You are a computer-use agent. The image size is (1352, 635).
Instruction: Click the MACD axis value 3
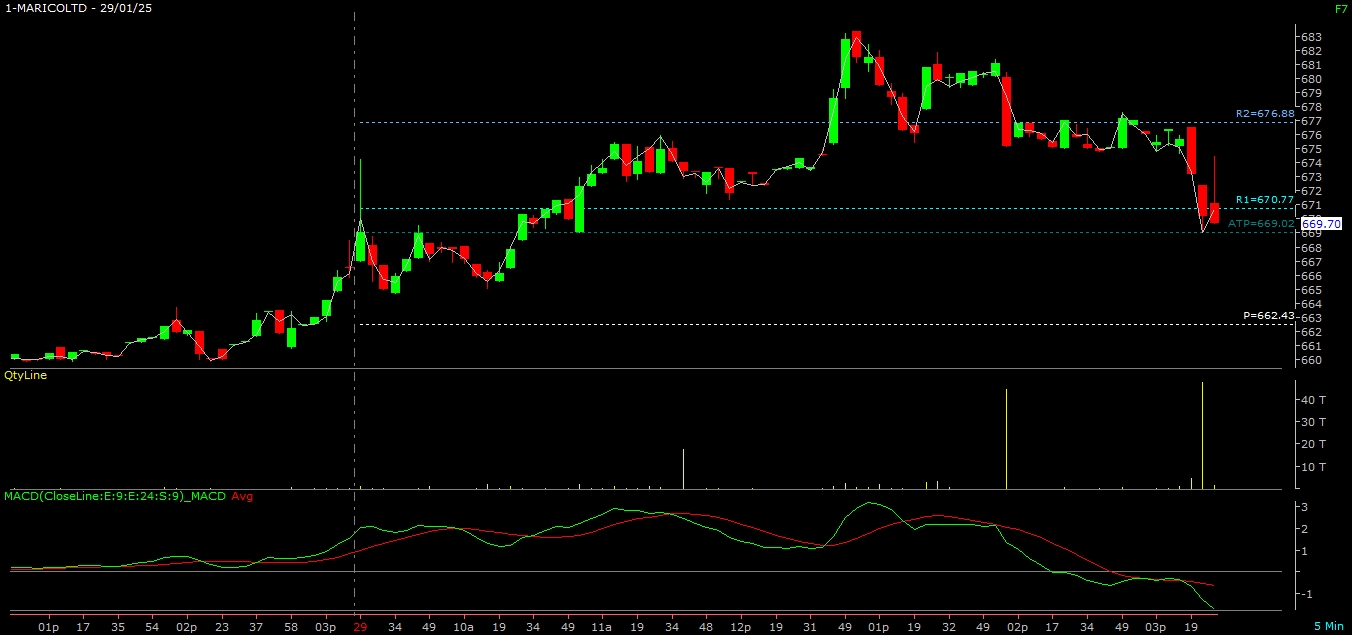pyautogui.click(x=1305, y=508)
